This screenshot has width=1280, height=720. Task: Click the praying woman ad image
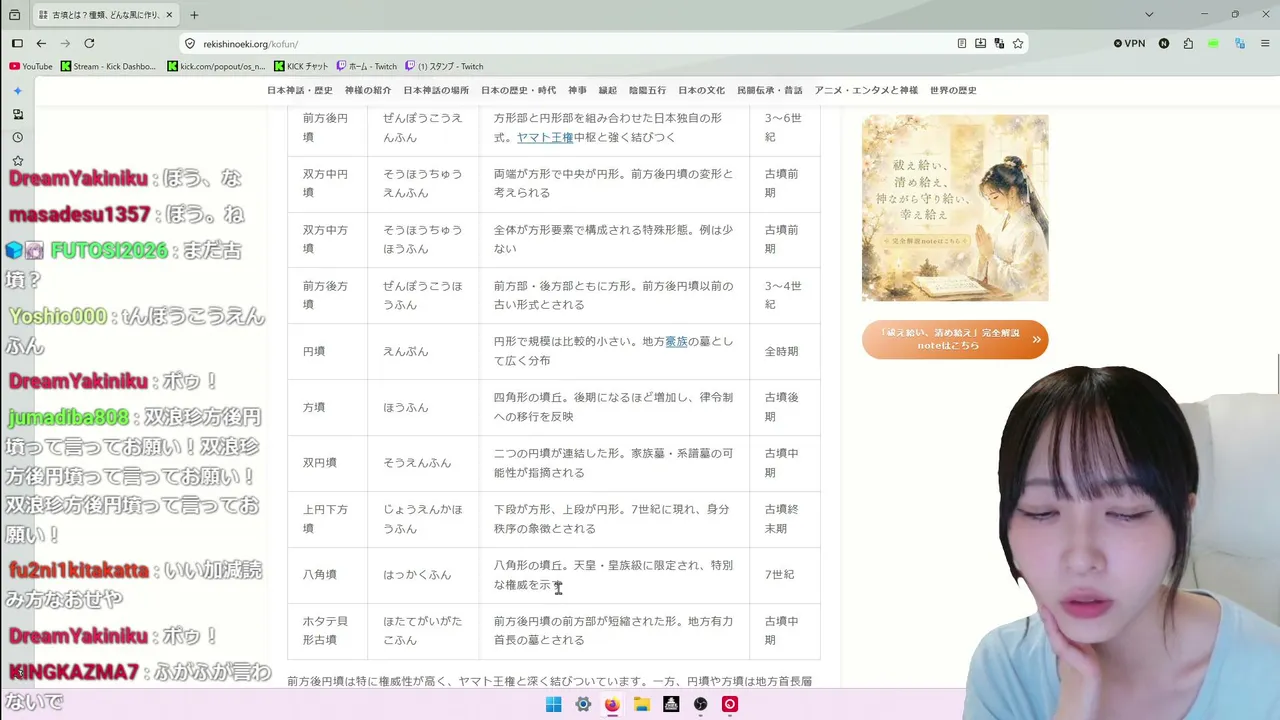[955, 207]
